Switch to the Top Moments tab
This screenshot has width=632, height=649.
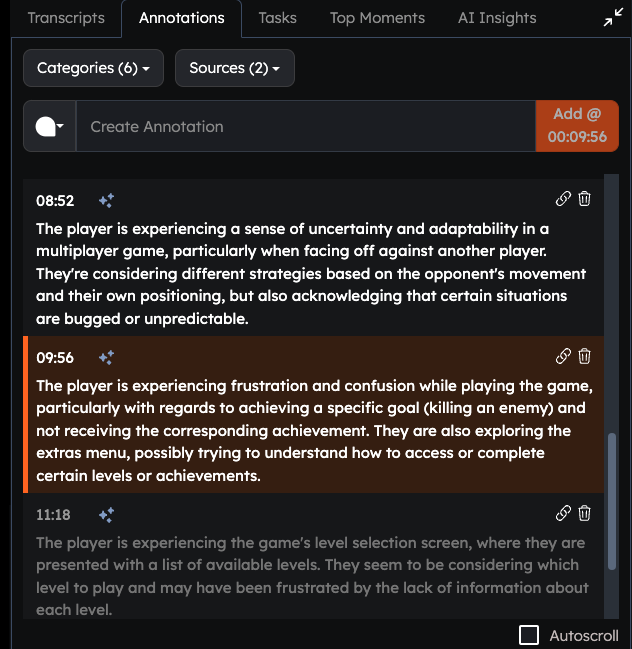coord(377,18)
